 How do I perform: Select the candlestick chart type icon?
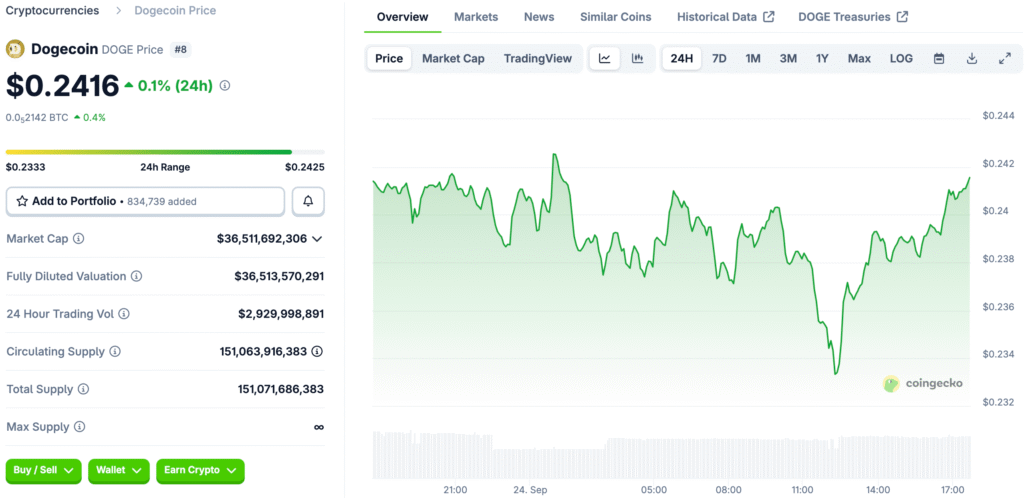coord(638,59)
